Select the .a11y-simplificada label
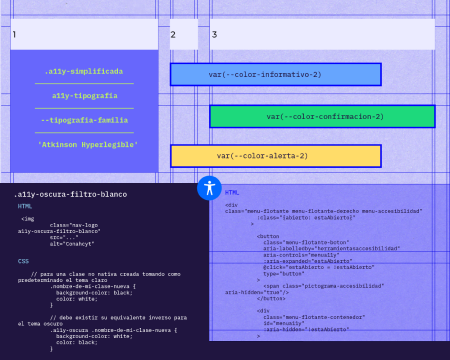Viewport: 450px width, 360px height. click(x=84, y=71)
